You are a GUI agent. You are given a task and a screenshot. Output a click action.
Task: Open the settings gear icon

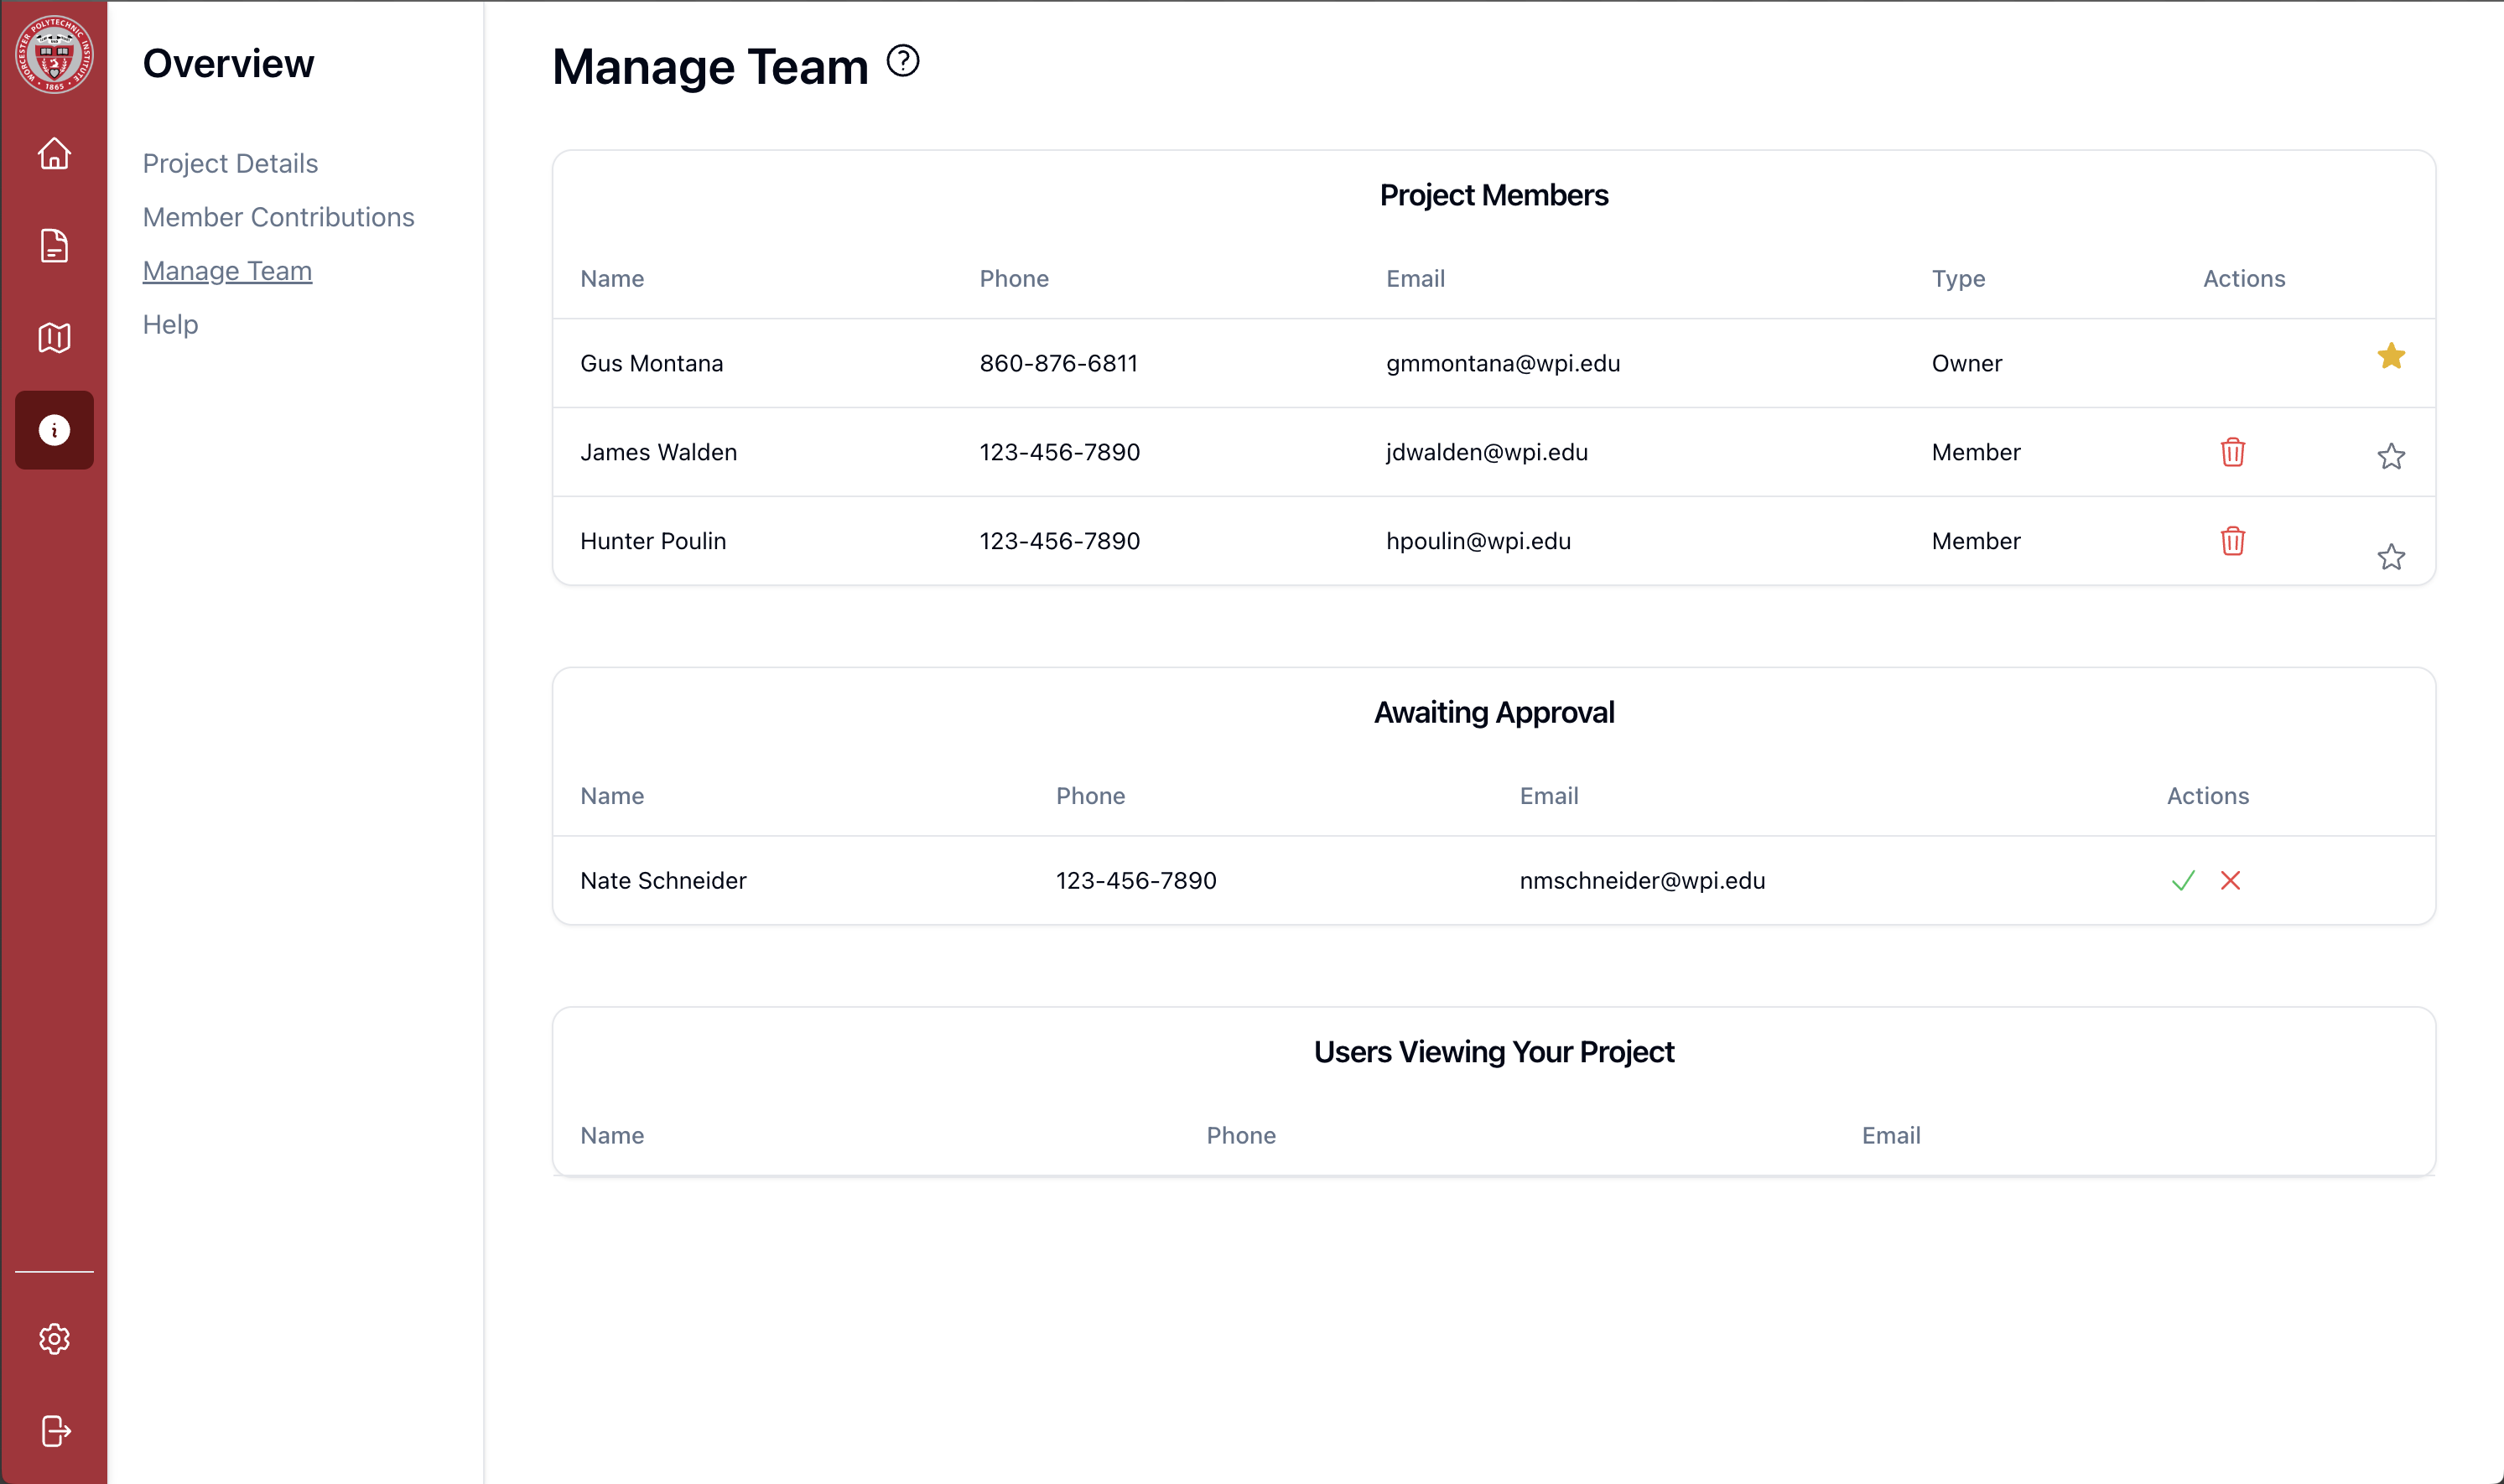pos(54,1339)
